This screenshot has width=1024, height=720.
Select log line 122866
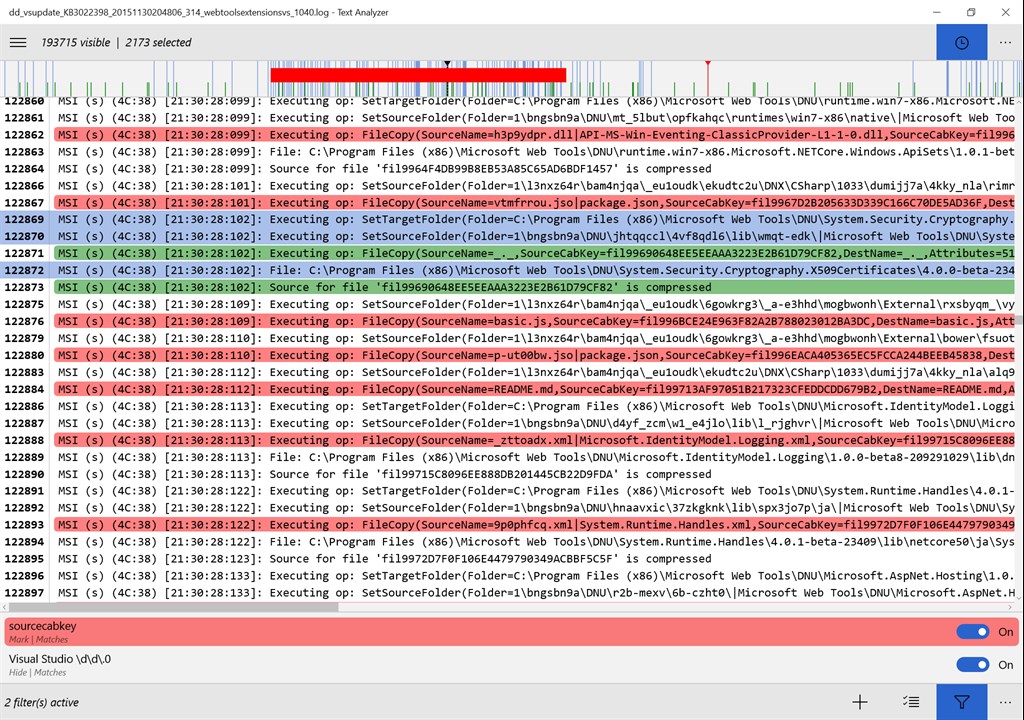(x=509, y=186)
